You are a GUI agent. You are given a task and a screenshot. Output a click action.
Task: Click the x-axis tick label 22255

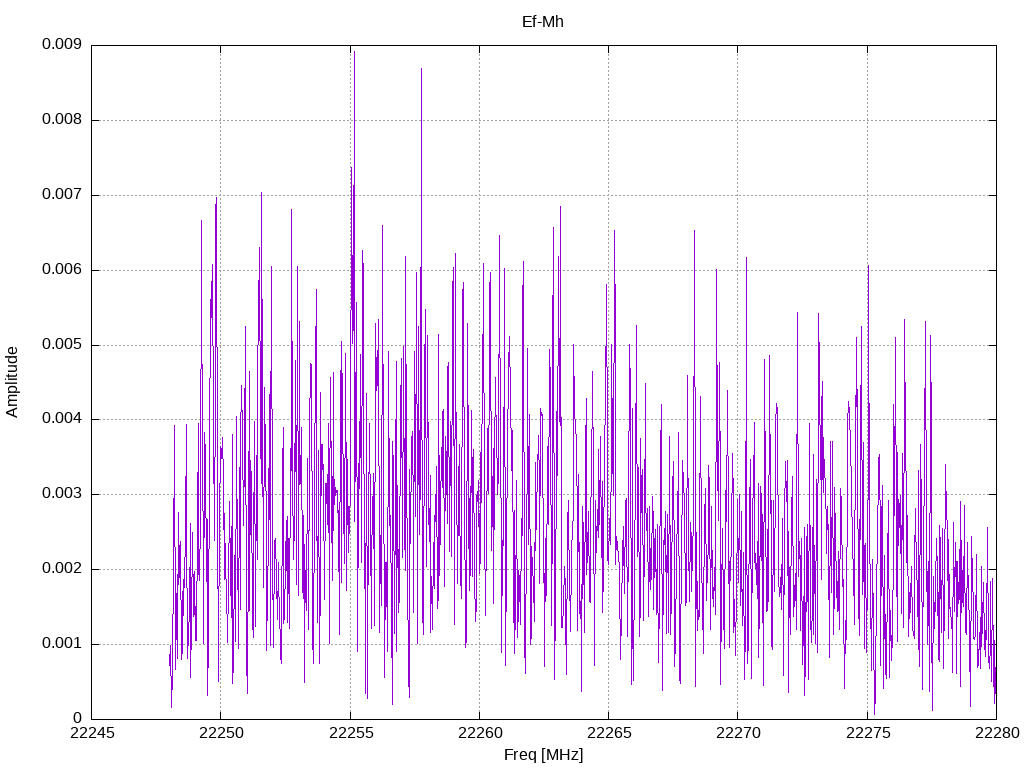click(351, 733)
